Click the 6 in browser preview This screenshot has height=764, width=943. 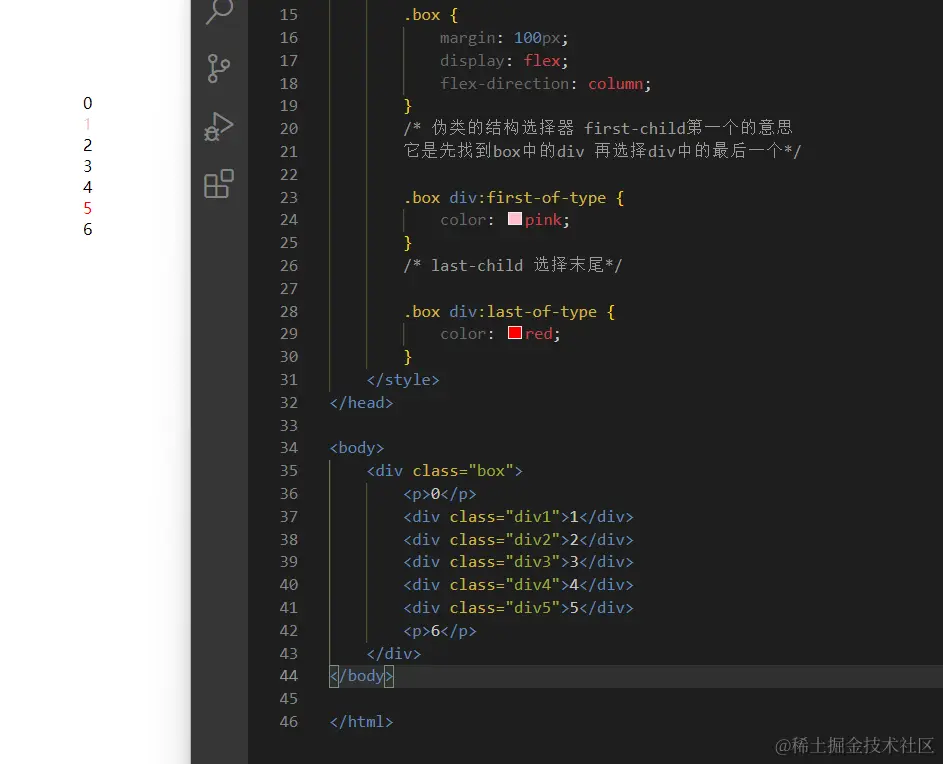point(87,229)
